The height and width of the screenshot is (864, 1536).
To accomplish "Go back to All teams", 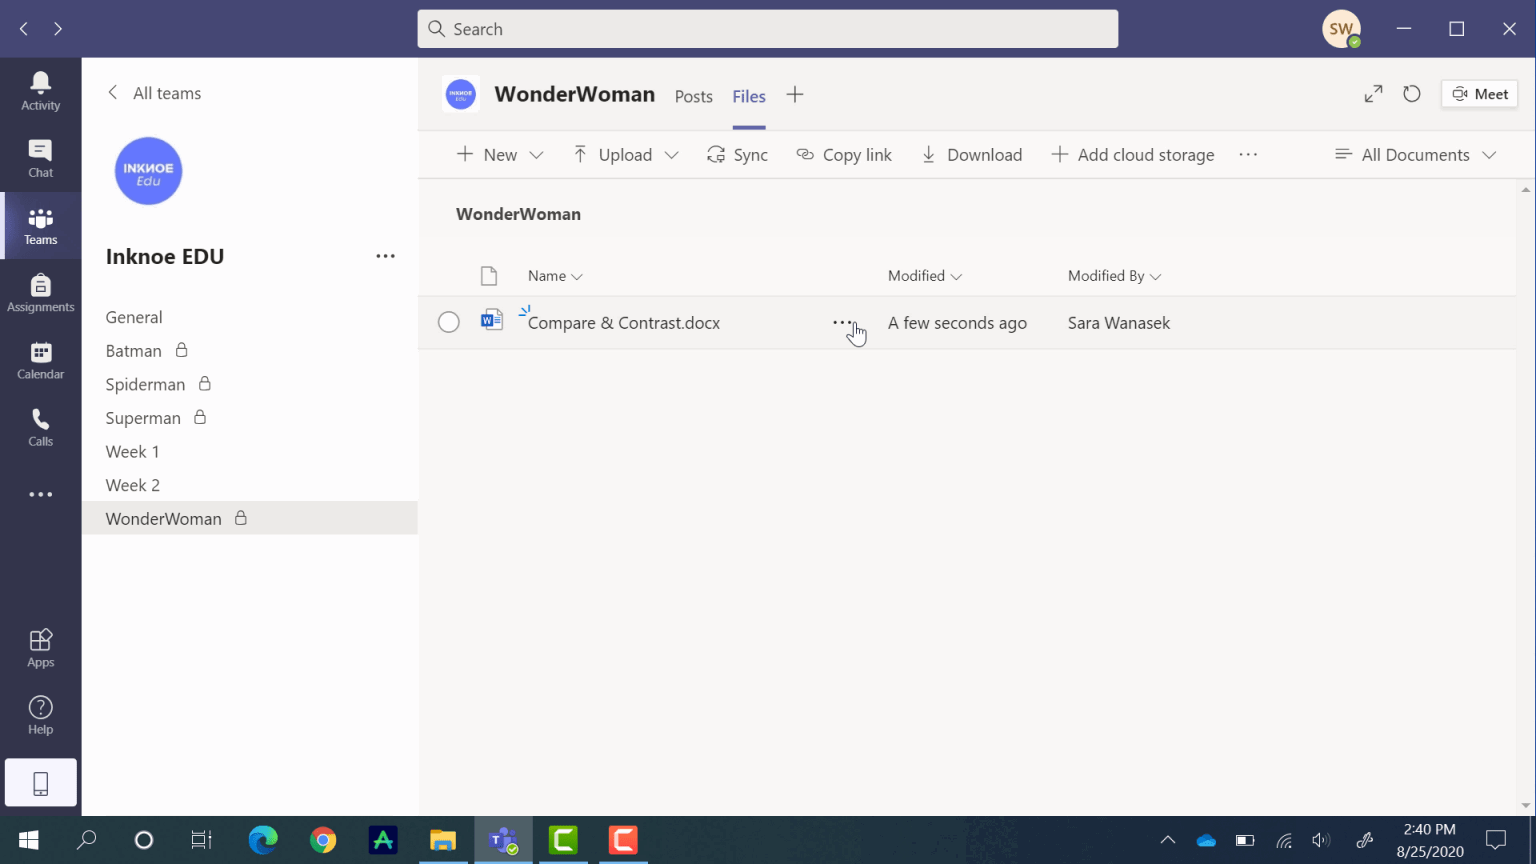I will tap(154, 93).
